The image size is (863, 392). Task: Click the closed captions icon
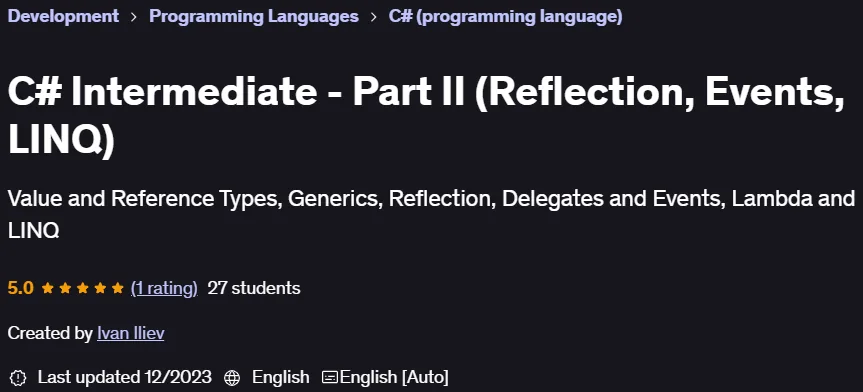point(330,378)
